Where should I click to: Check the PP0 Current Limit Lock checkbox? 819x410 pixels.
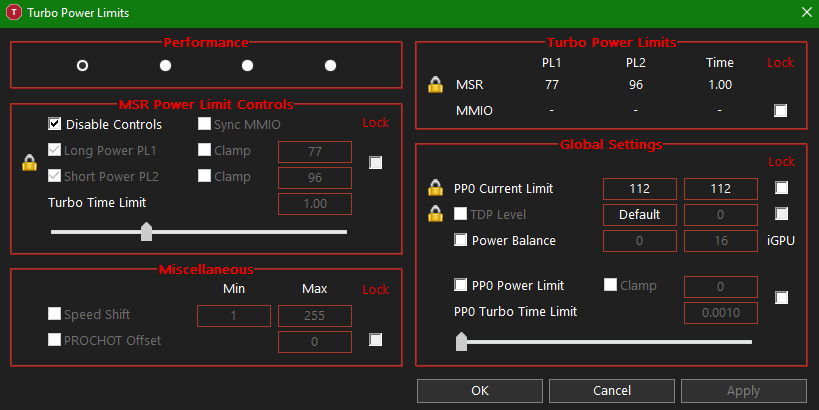[781, 188]
